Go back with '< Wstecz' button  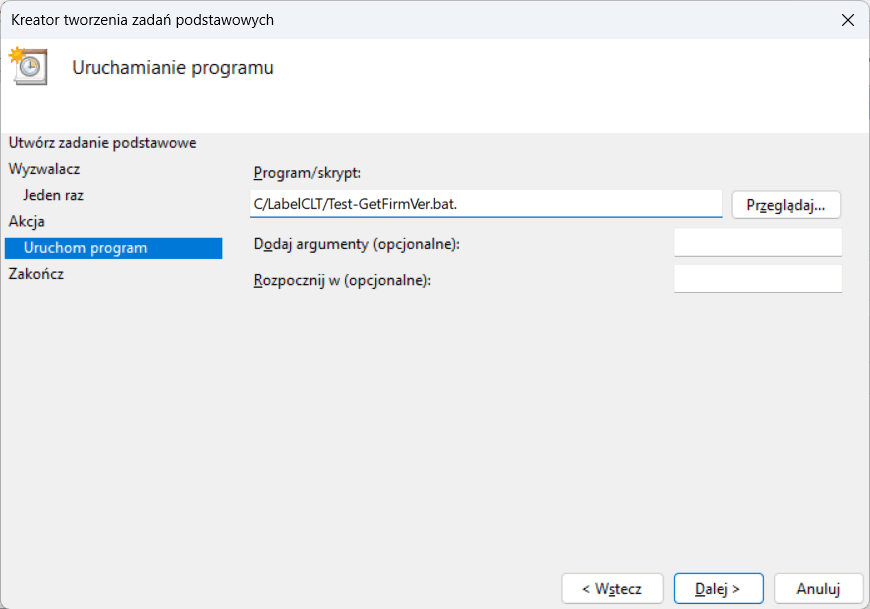point(612,588)
